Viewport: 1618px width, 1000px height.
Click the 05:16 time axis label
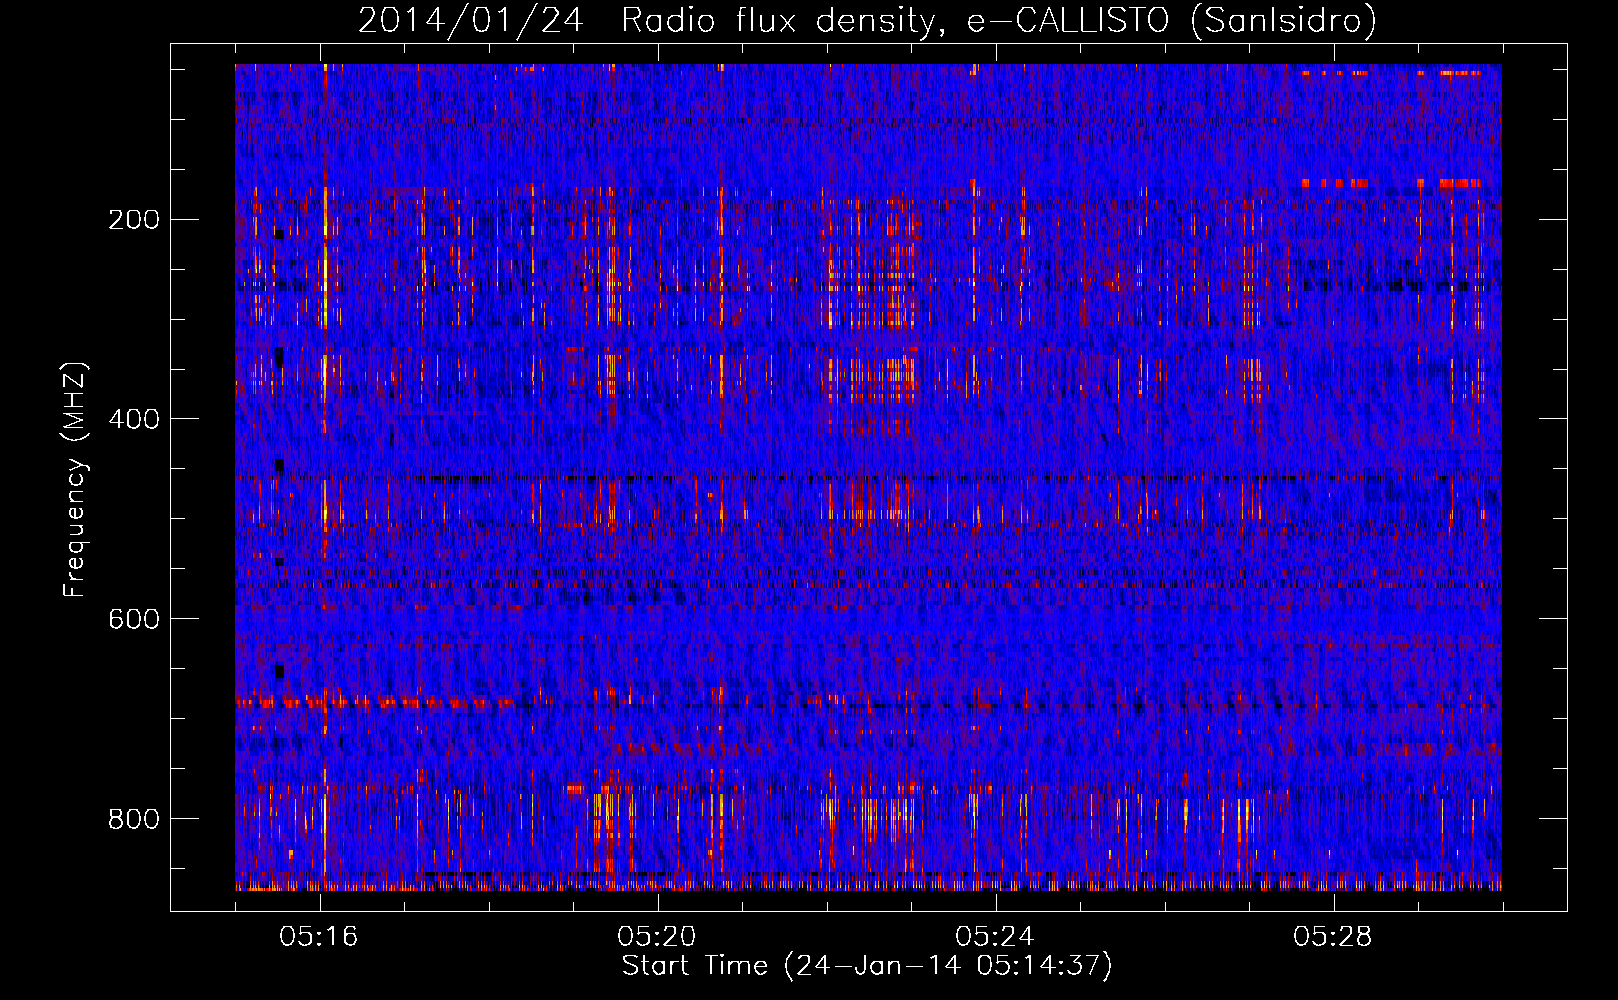pos(319,936)
